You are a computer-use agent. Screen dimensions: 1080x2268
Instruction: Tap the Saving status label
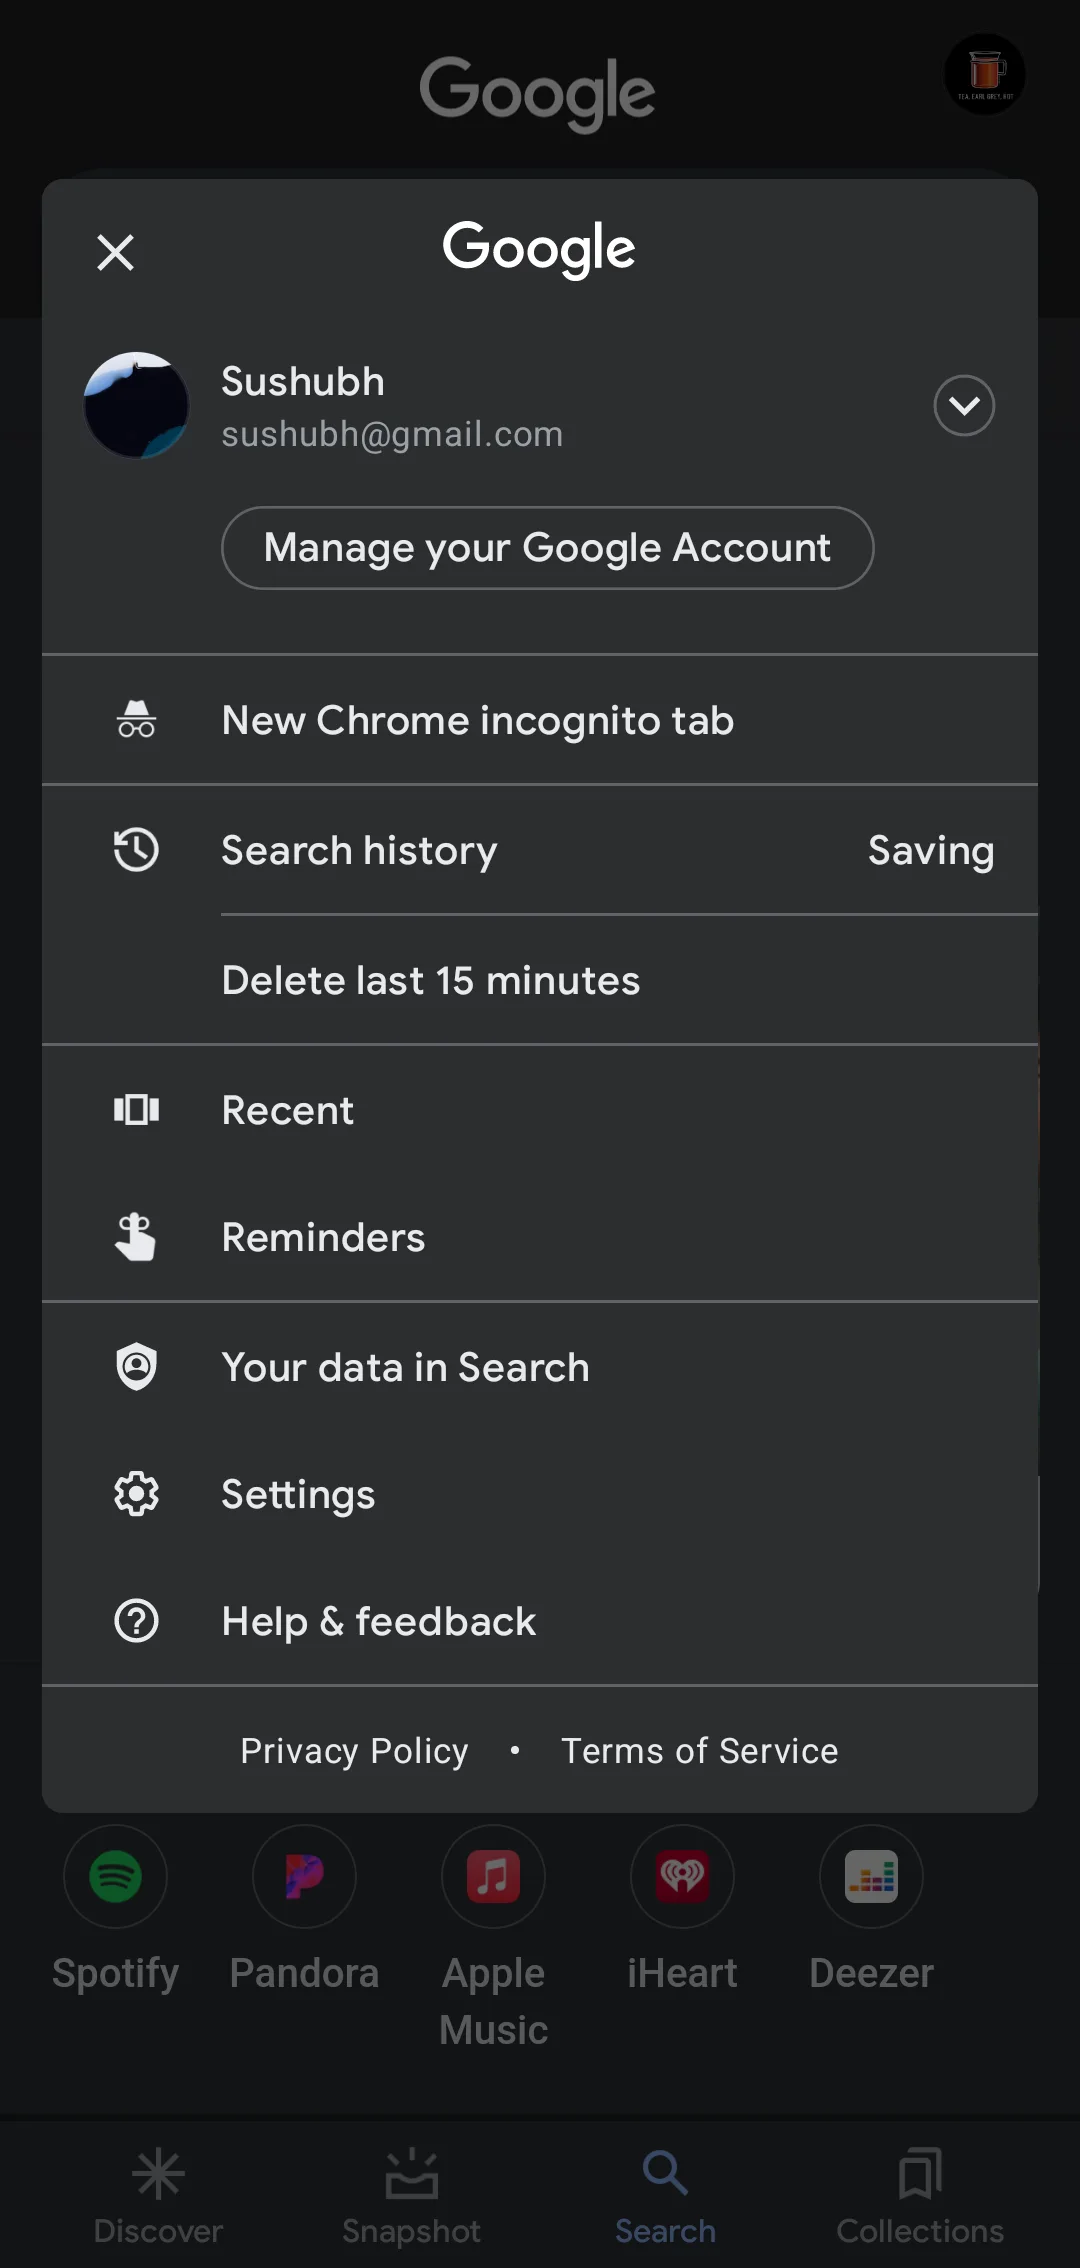[930, 850]
